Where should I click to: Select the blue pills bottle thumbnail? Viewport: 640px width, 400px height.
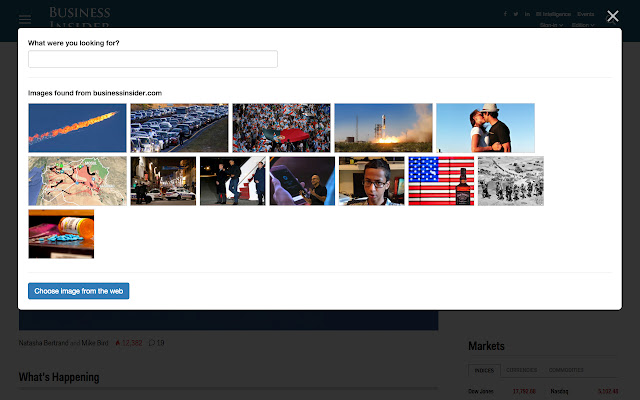click(61, 234)
